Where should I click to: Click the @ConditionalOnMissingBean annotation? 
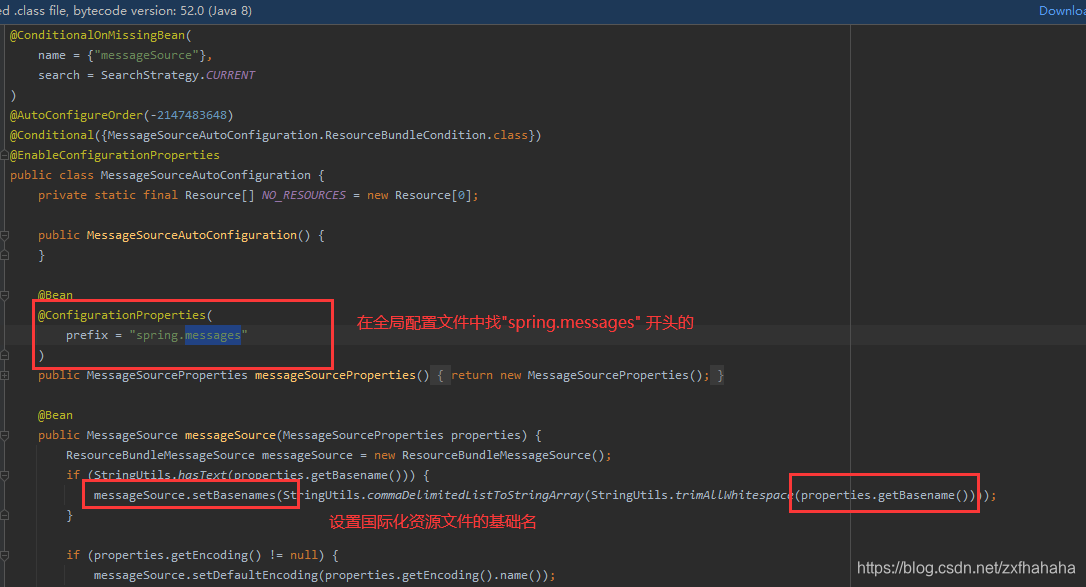98,35
